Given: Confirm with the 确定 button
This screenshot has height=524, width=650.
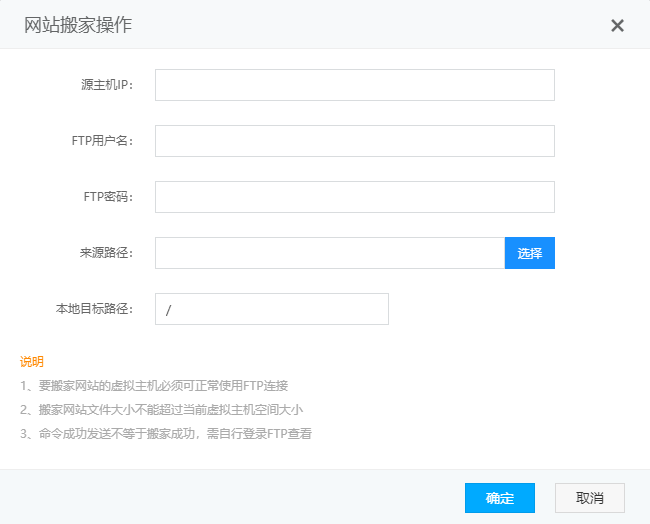Looking at the screenshot, I should [499, 498].
